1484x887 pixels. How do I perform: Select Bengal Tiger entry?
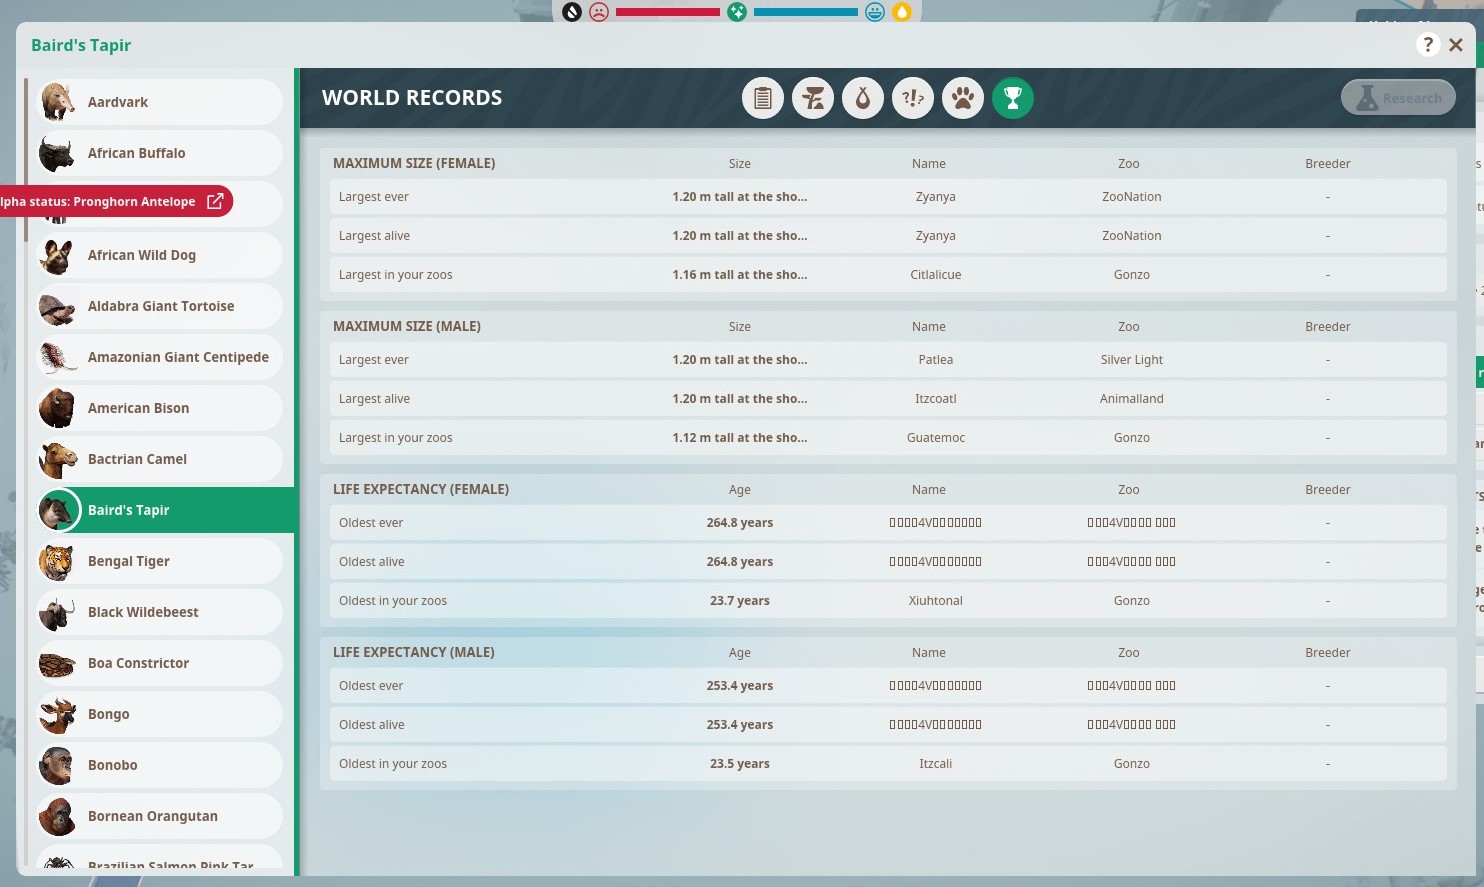[x=160, y=561]
